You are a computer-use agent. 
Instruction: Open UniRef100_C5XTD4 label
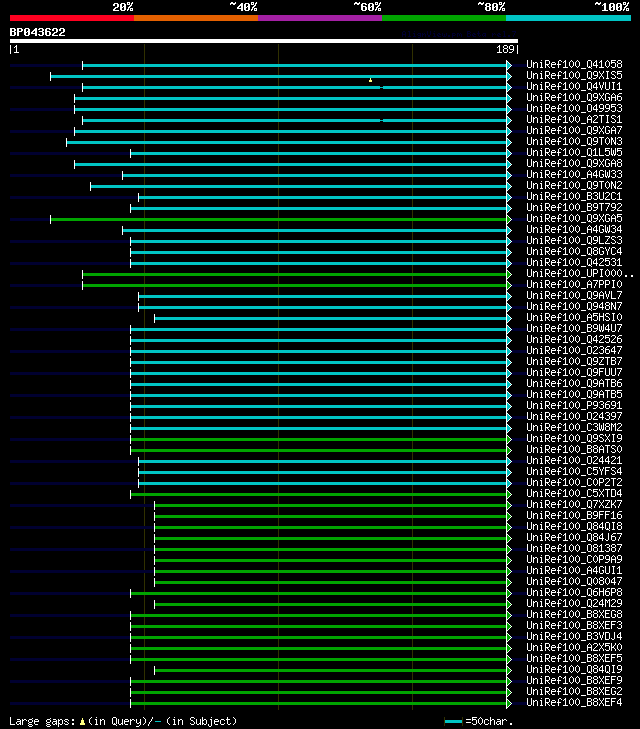point(574,494)
